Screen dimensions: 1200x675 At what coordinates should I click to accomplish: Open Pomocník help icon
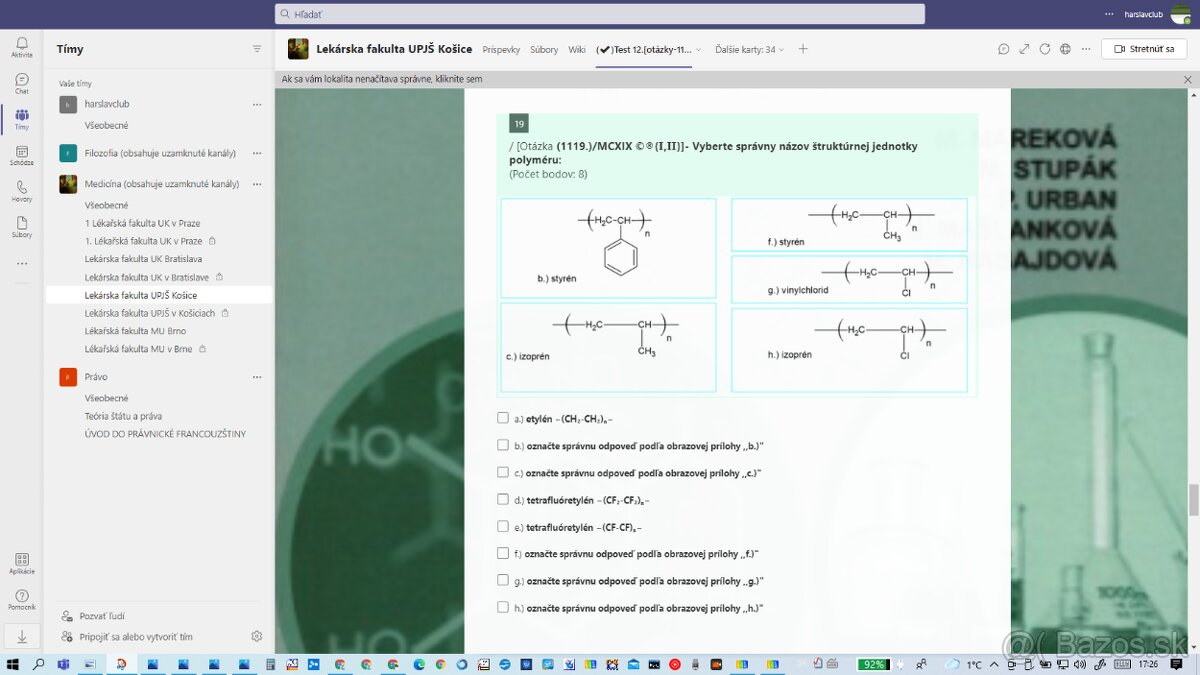[22, 599]
